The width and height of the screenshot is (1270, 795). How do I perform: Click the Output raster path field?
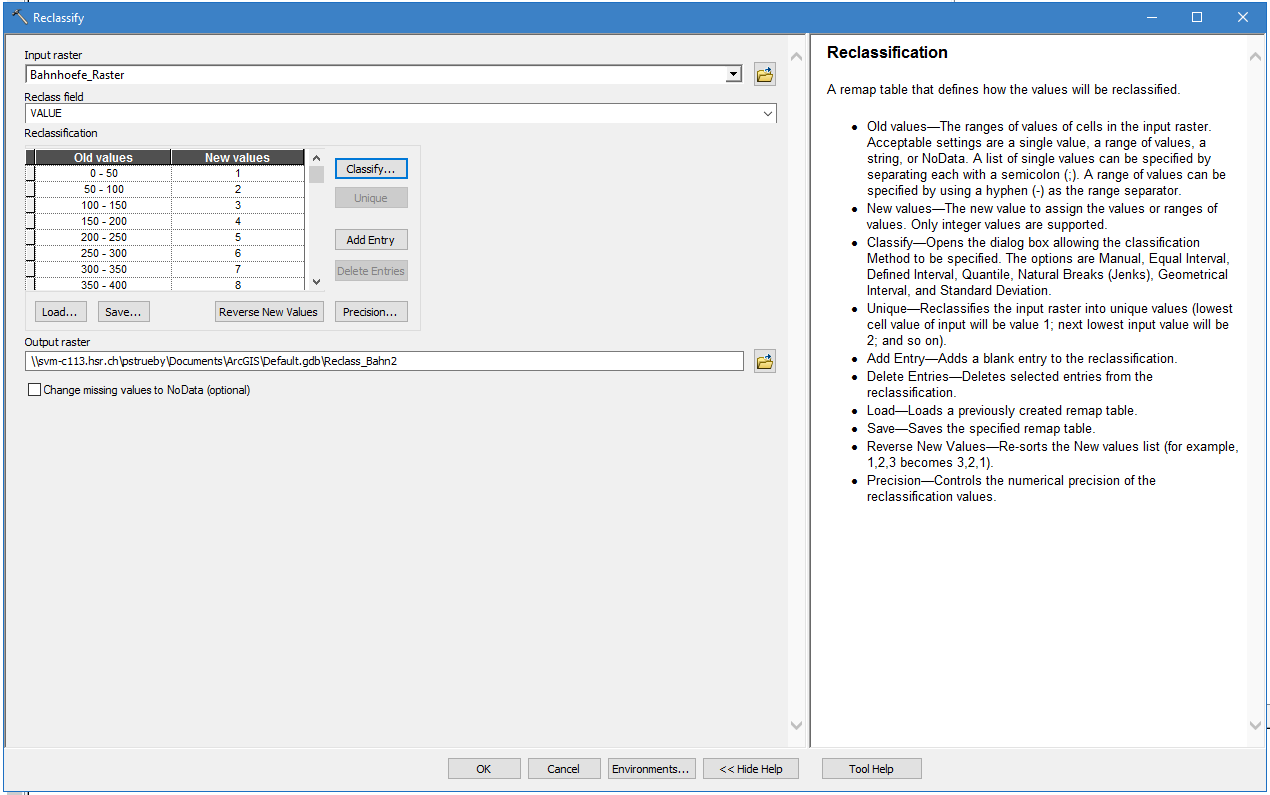pyautogui.click(x=384, y=361)
